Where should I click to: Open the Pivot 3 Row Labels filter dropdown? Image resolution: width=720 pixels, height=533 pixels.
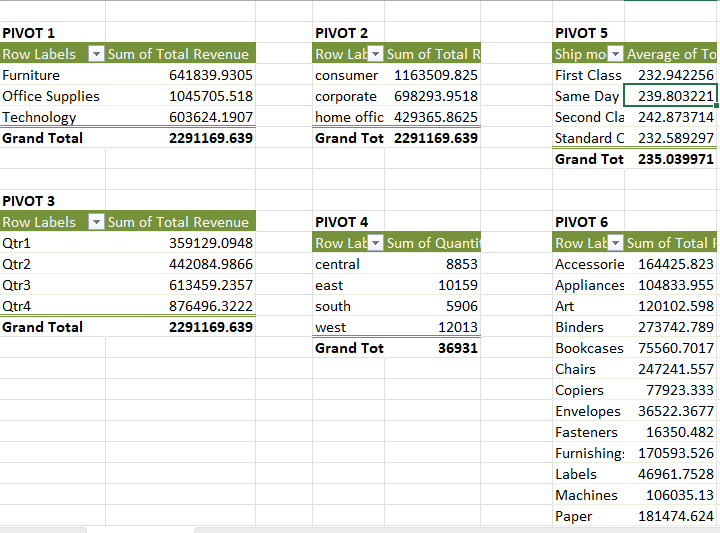96,222
